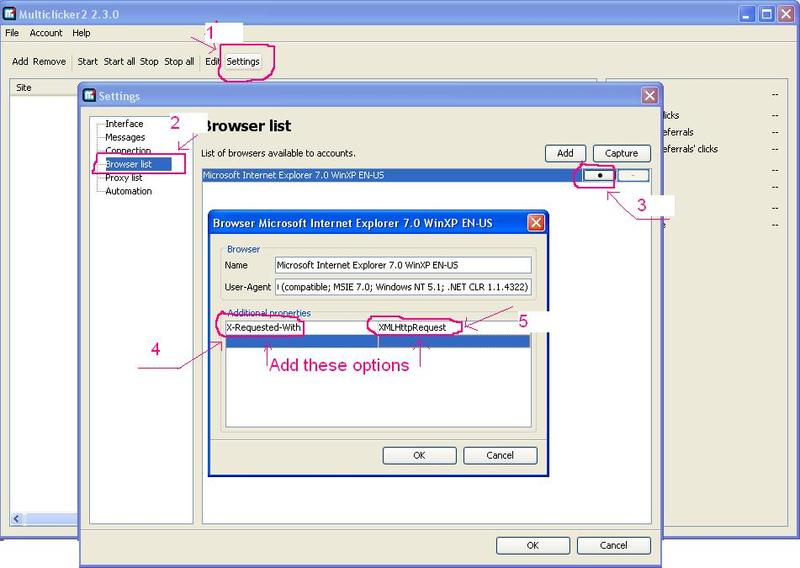Screen dimensions: 800x568
Task: Maximize the Multiclicker main window
Action: [x=766, y=14]
